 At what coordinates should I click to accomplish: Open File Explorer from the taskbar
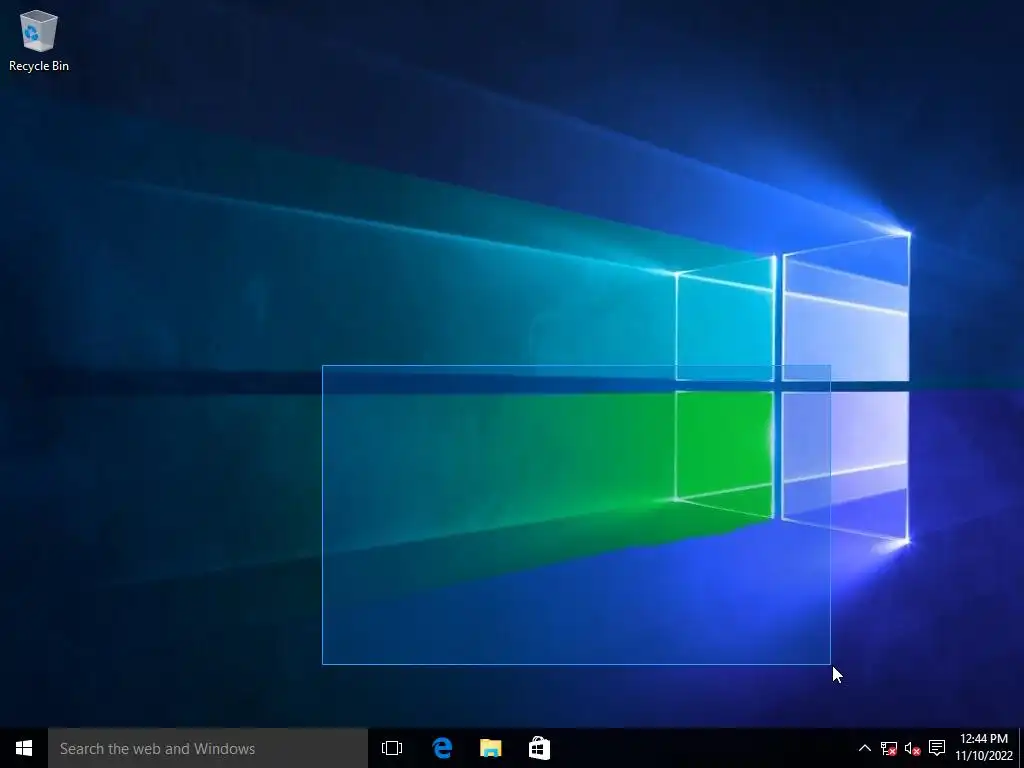click(x=490, y=748)
